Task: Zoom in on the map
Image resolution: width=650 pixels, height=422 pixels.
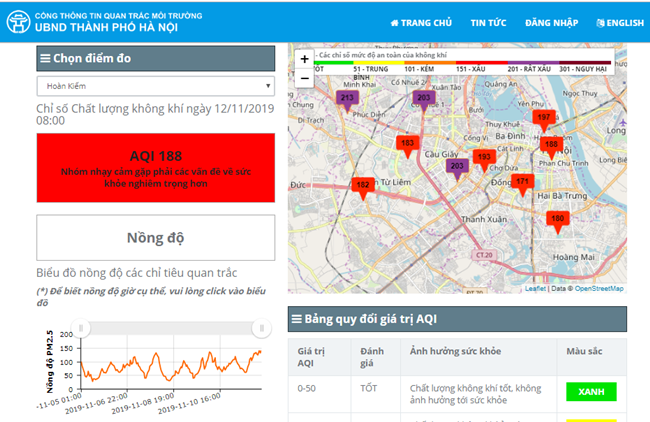Action: [x=304, y=59]
